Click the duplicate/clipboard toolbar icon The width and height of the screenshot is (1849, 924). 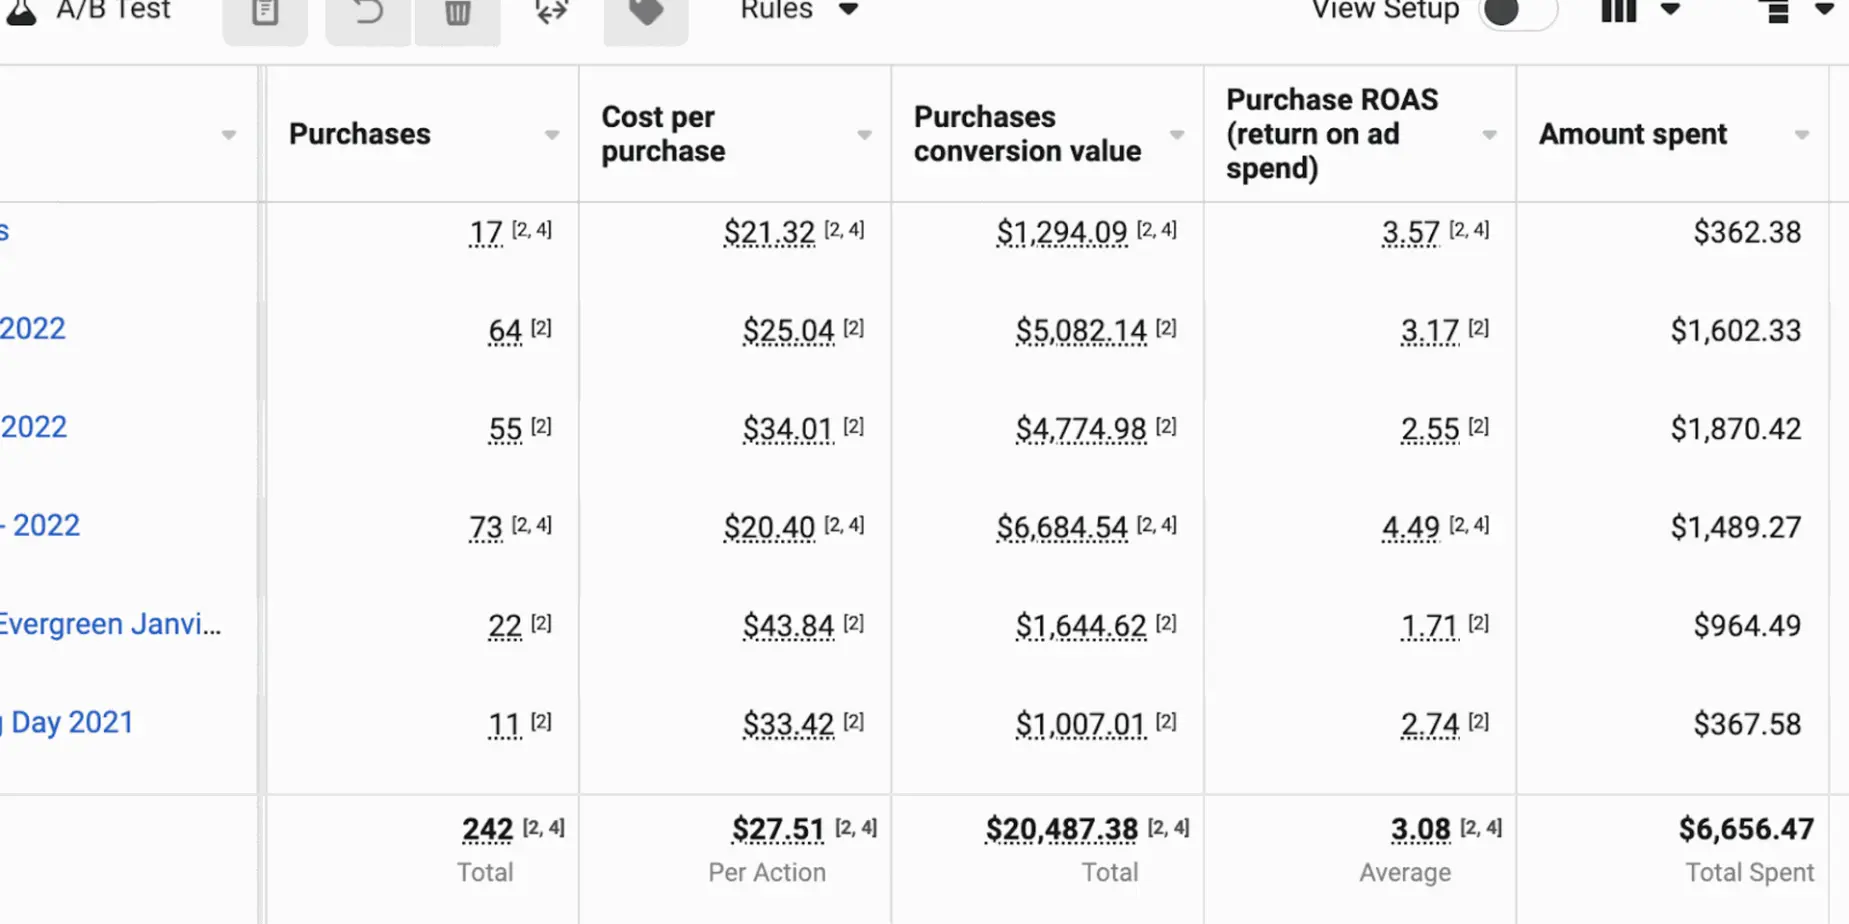pyautogui.click(x=265, y=13)
